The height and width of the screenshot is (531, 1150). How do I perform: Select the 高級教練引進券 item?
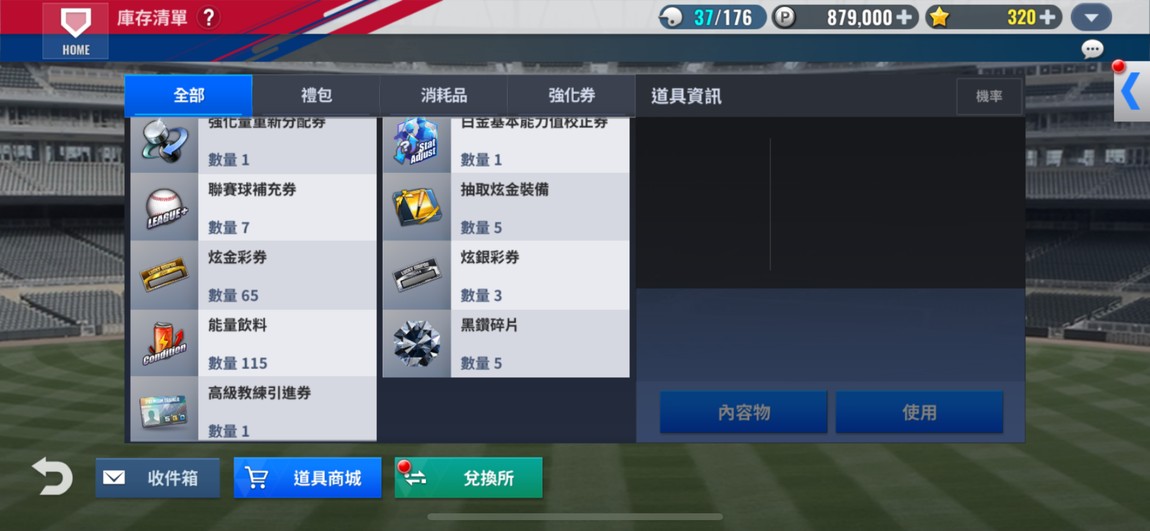tap(253, 409)
